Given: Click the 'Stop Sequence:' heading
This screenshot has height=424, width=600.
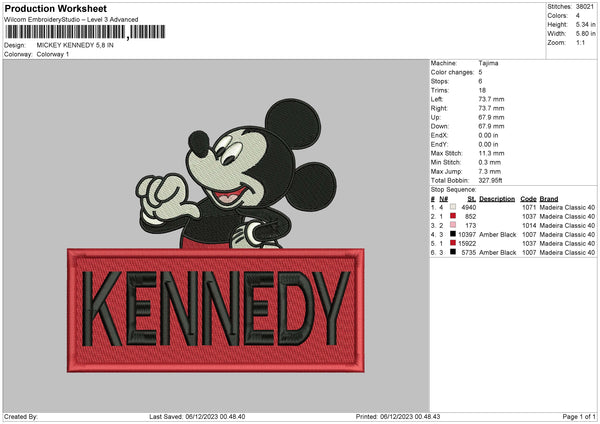Looking at the screenshot, I should [x=453, y=189].
